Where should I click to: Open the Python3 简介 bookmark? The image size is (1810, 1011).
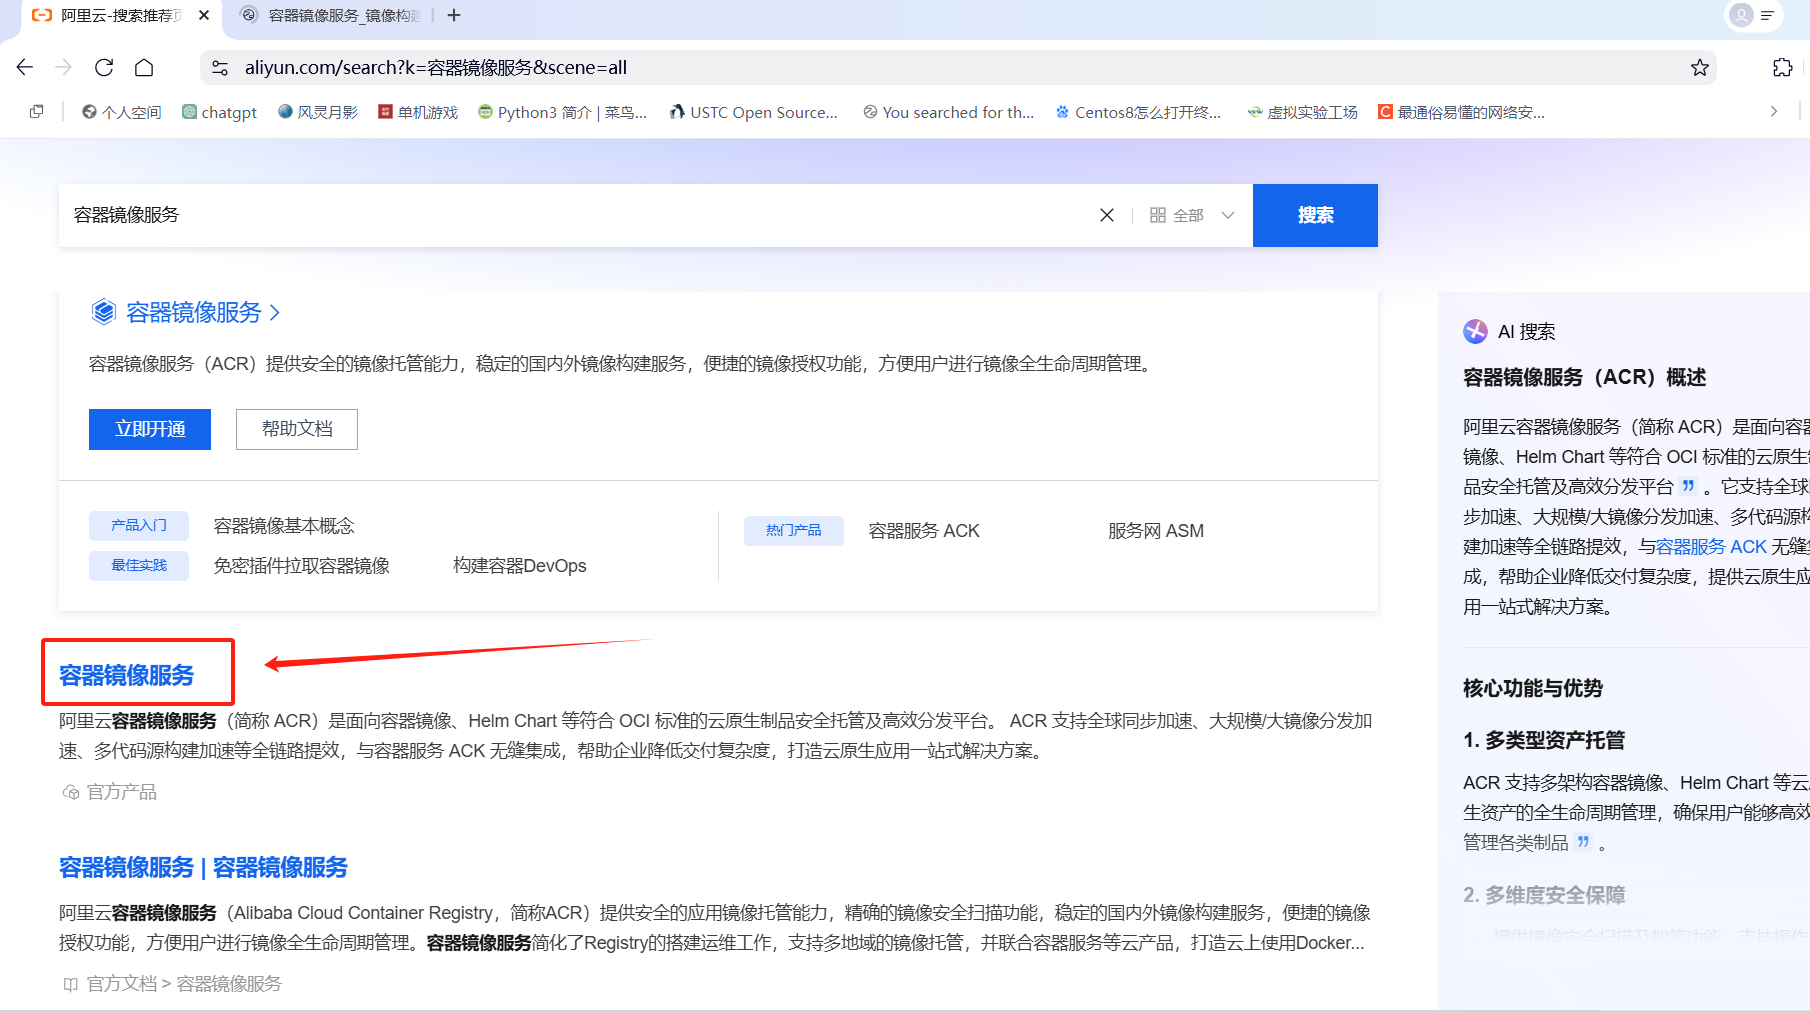click(563, 112)
